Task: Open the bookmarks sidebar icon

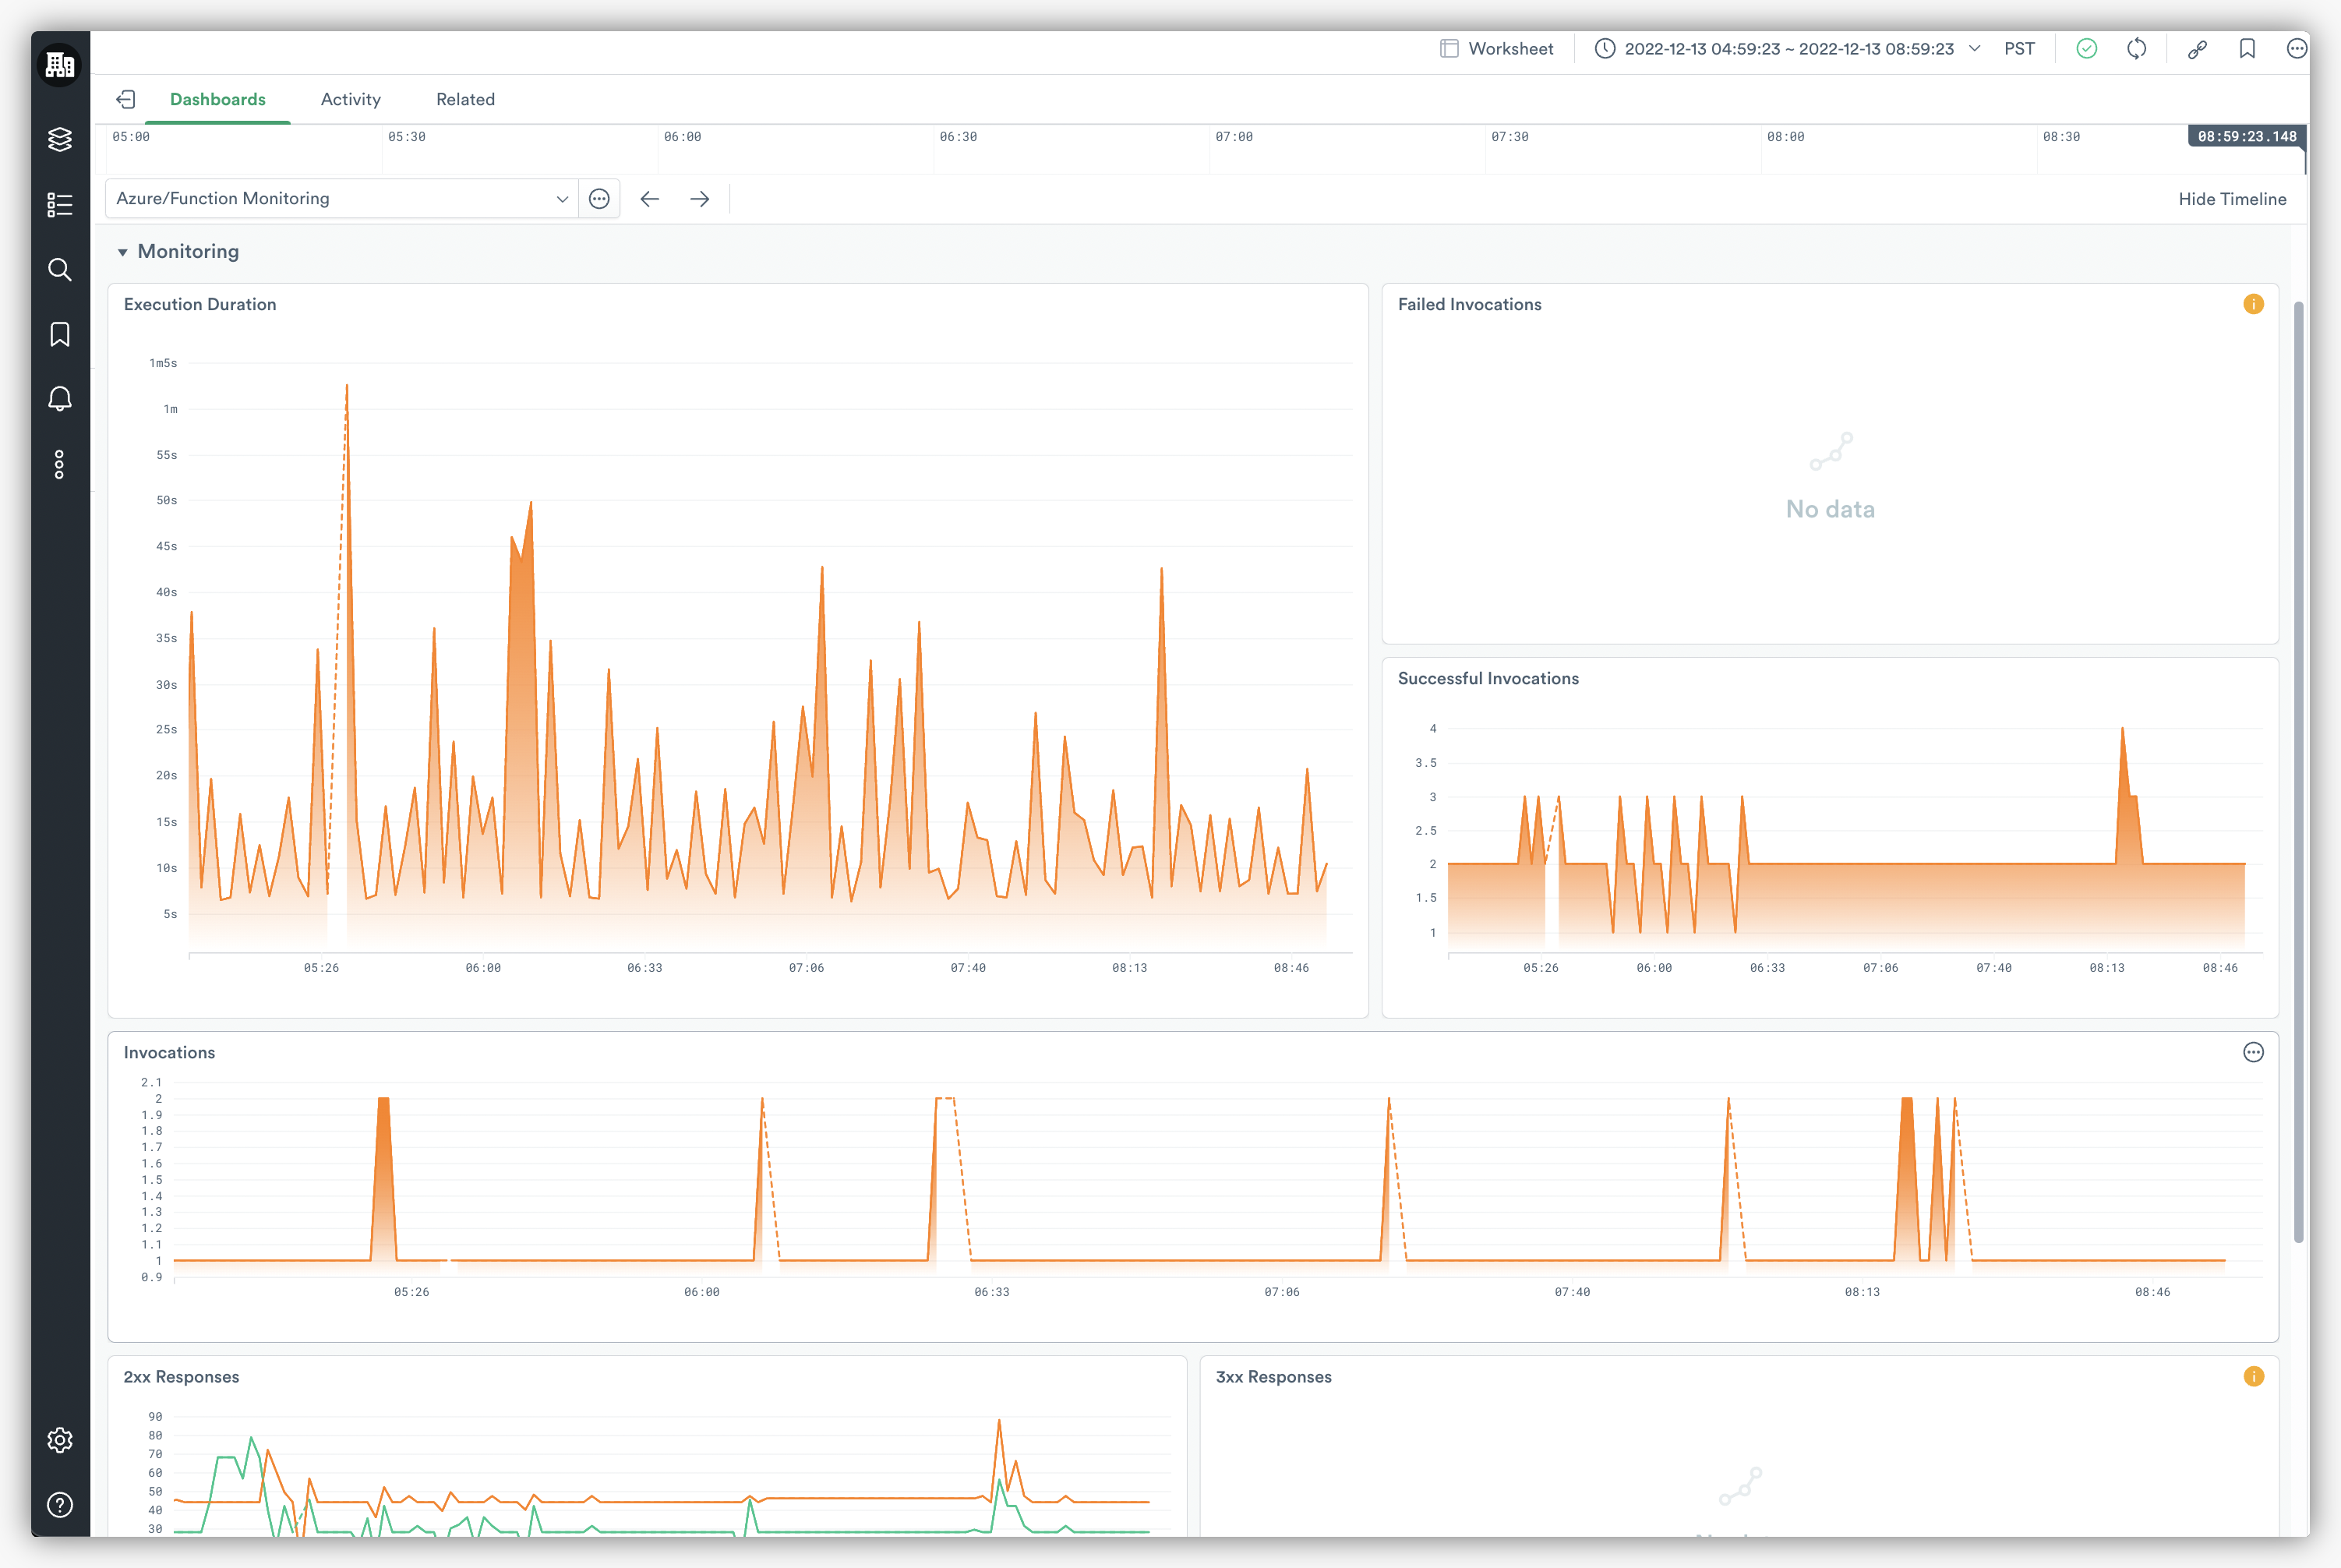Action: point(60,334)
